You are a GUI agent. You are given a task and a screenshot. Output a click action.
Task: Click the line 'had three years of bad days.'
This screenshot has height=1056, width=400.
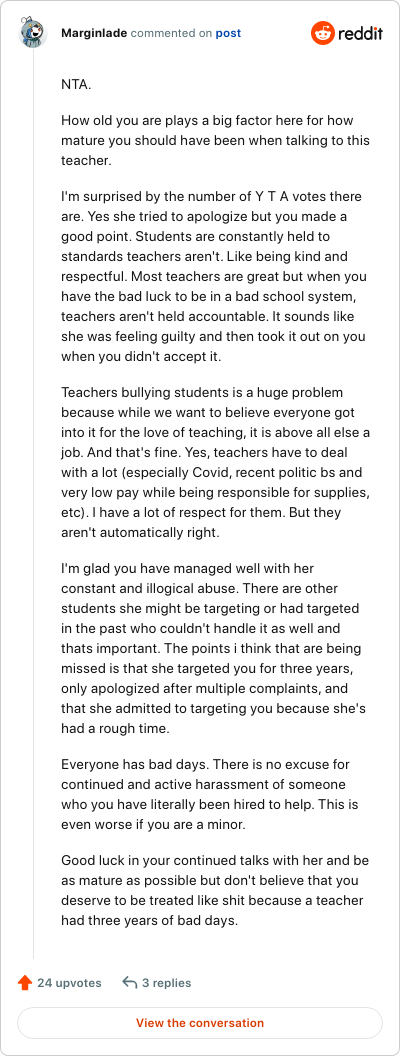tap(149, 919)
